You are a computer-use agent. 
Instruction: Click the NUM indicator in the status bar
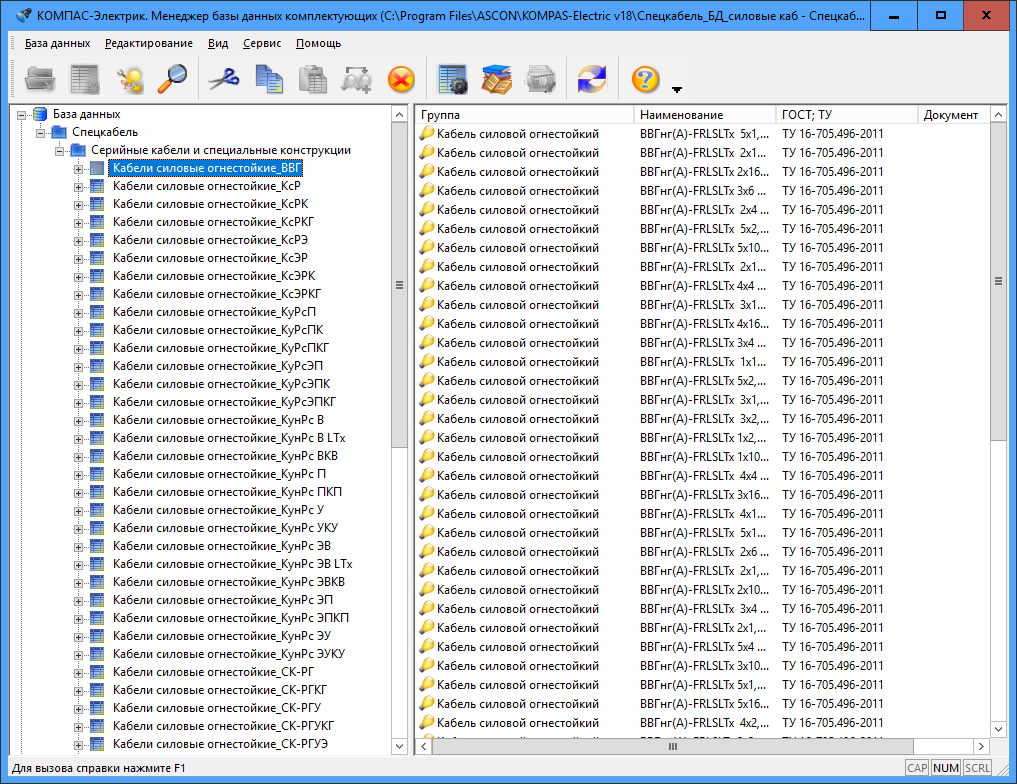click(946, 768)
